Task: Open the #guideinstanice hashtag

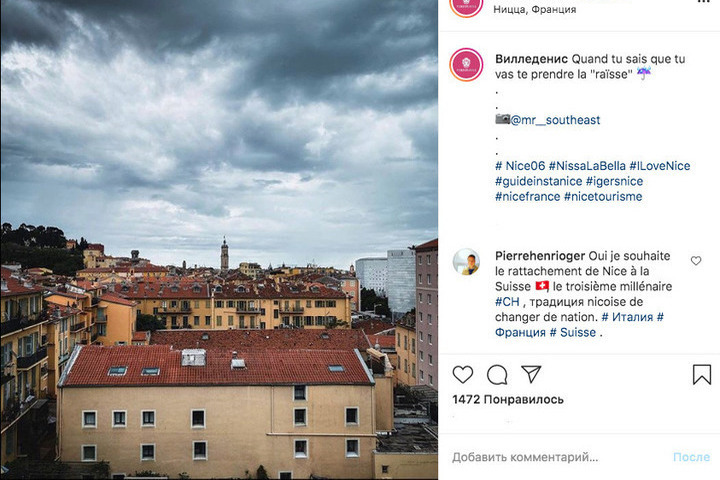Action: click(x=539, y=181)
